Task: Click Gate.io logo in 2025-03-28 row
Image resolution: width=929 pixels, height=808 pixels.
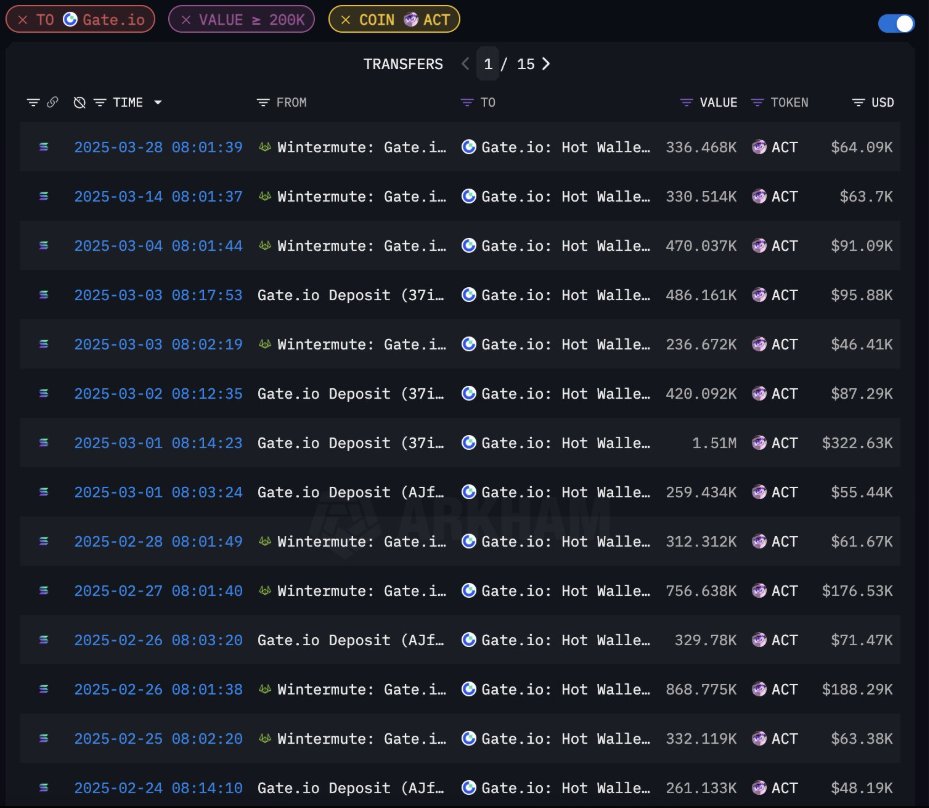Action: pyautogui.click(x=469, y=146)
